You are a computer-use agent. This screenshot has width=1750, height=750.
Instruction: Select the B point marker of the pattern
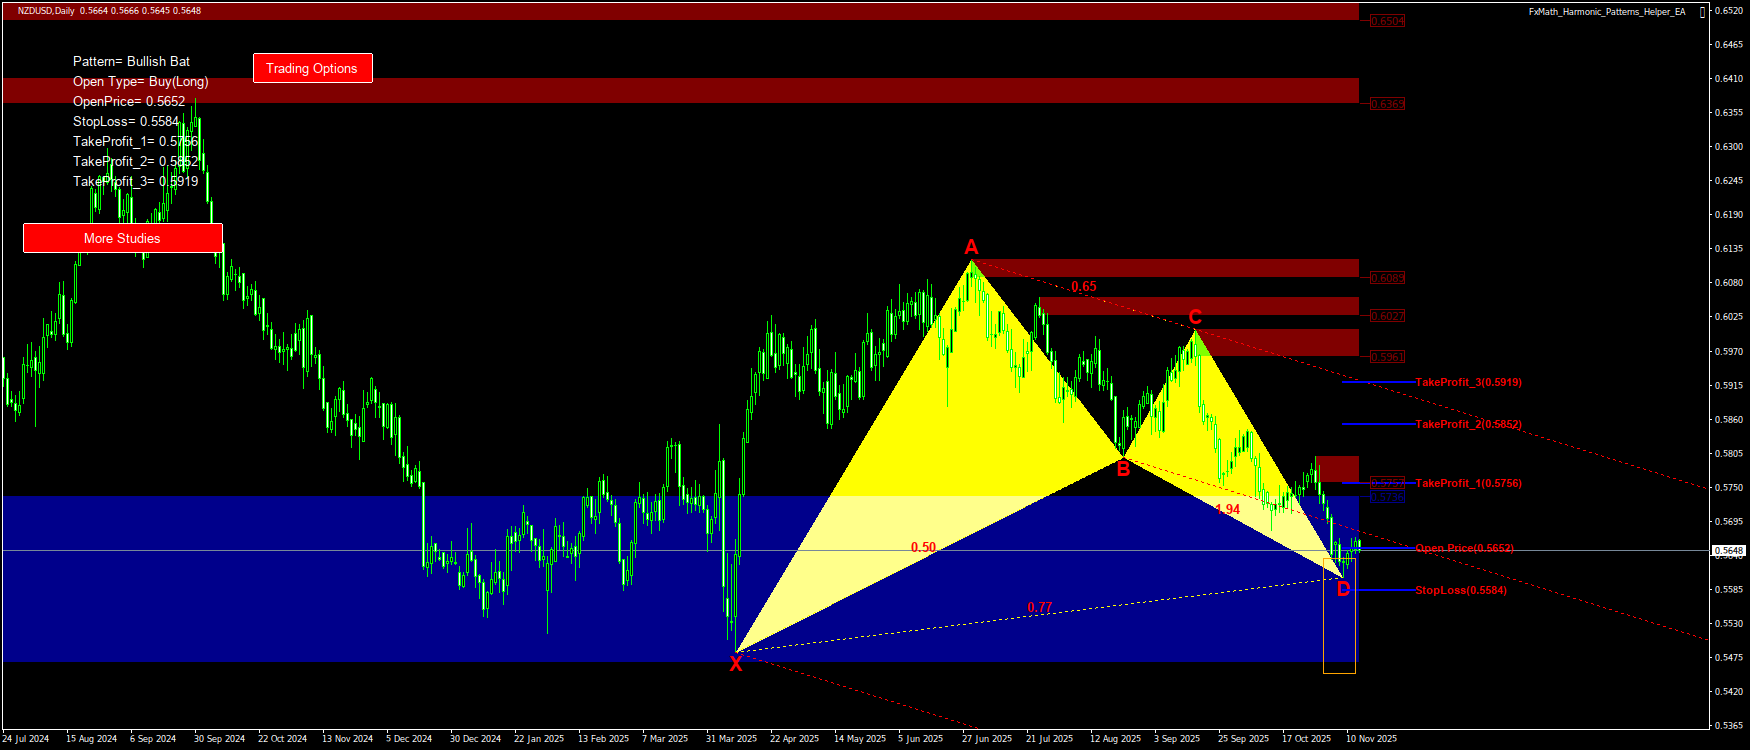click(1123, 469)
